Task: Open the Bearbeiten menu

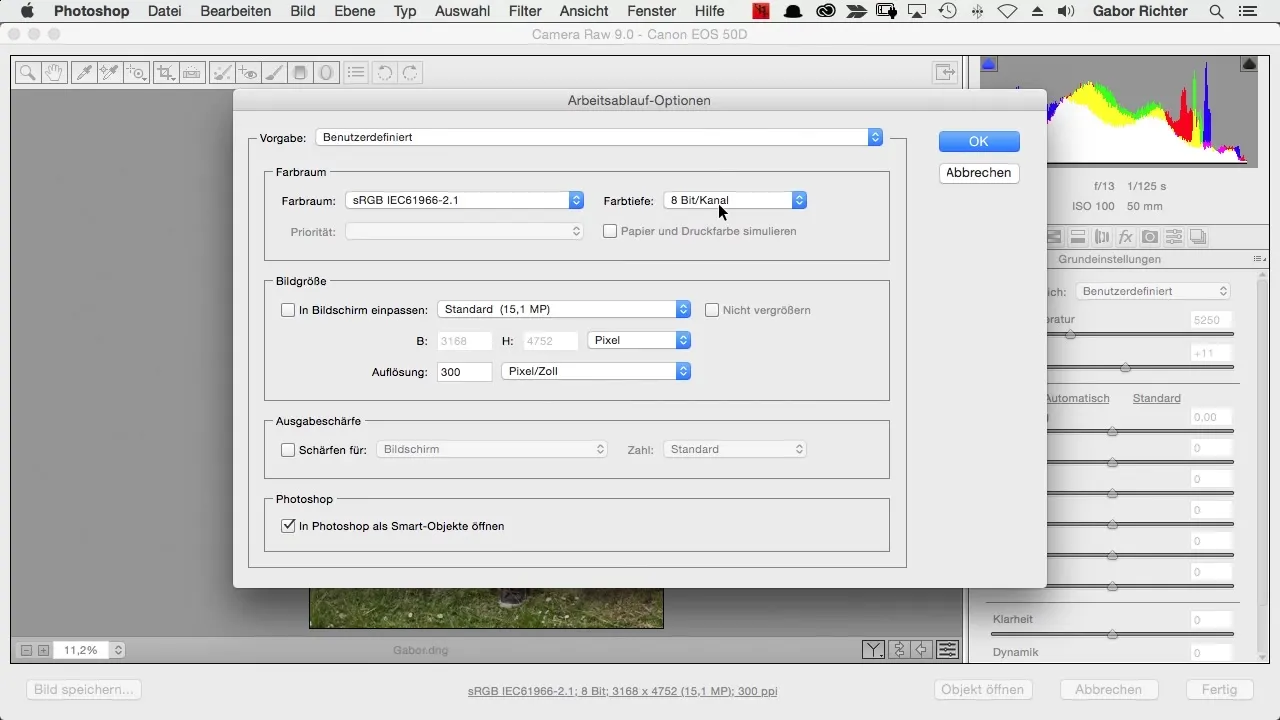Action: [x=236, y=11]
